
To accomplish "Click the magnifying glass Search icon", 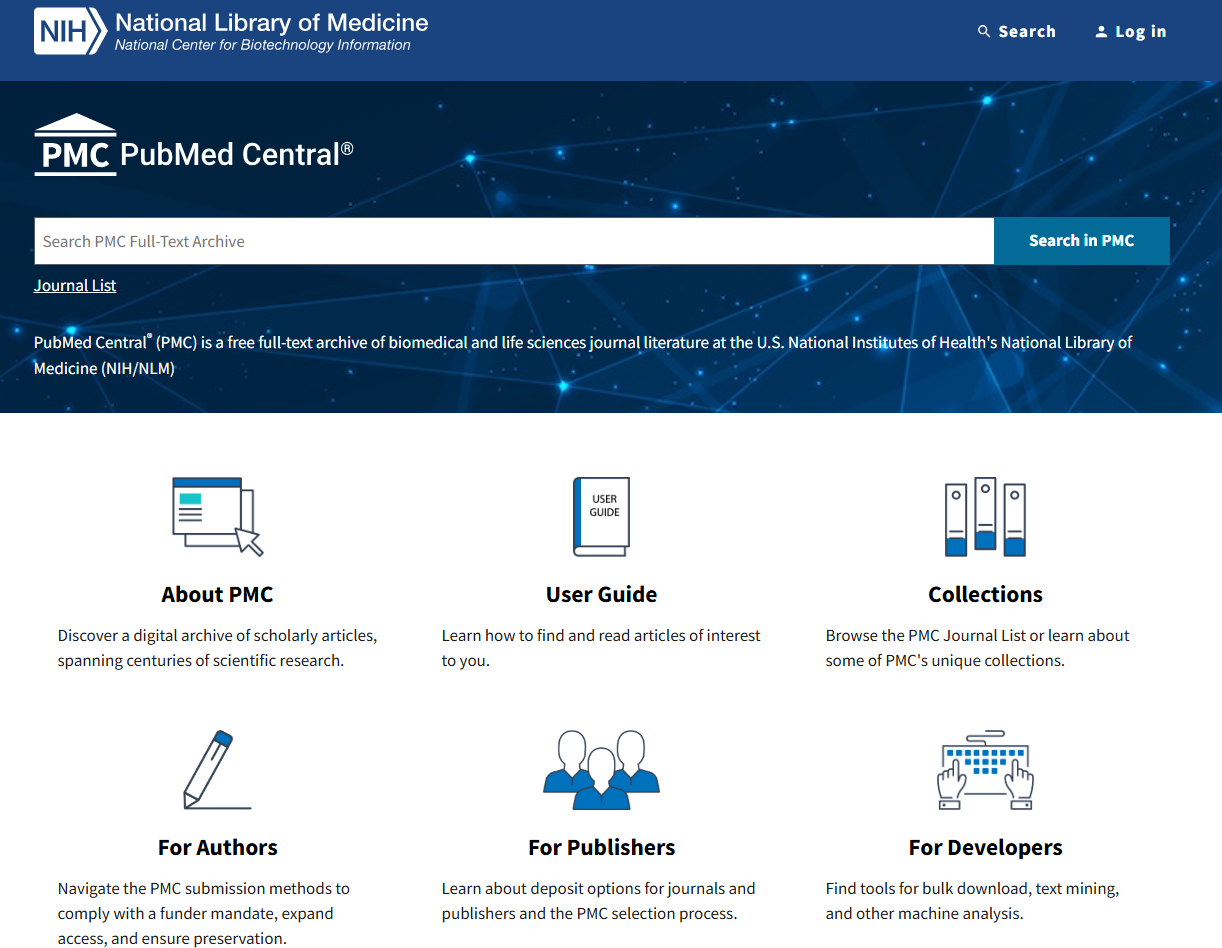I will tap(983, 31).
